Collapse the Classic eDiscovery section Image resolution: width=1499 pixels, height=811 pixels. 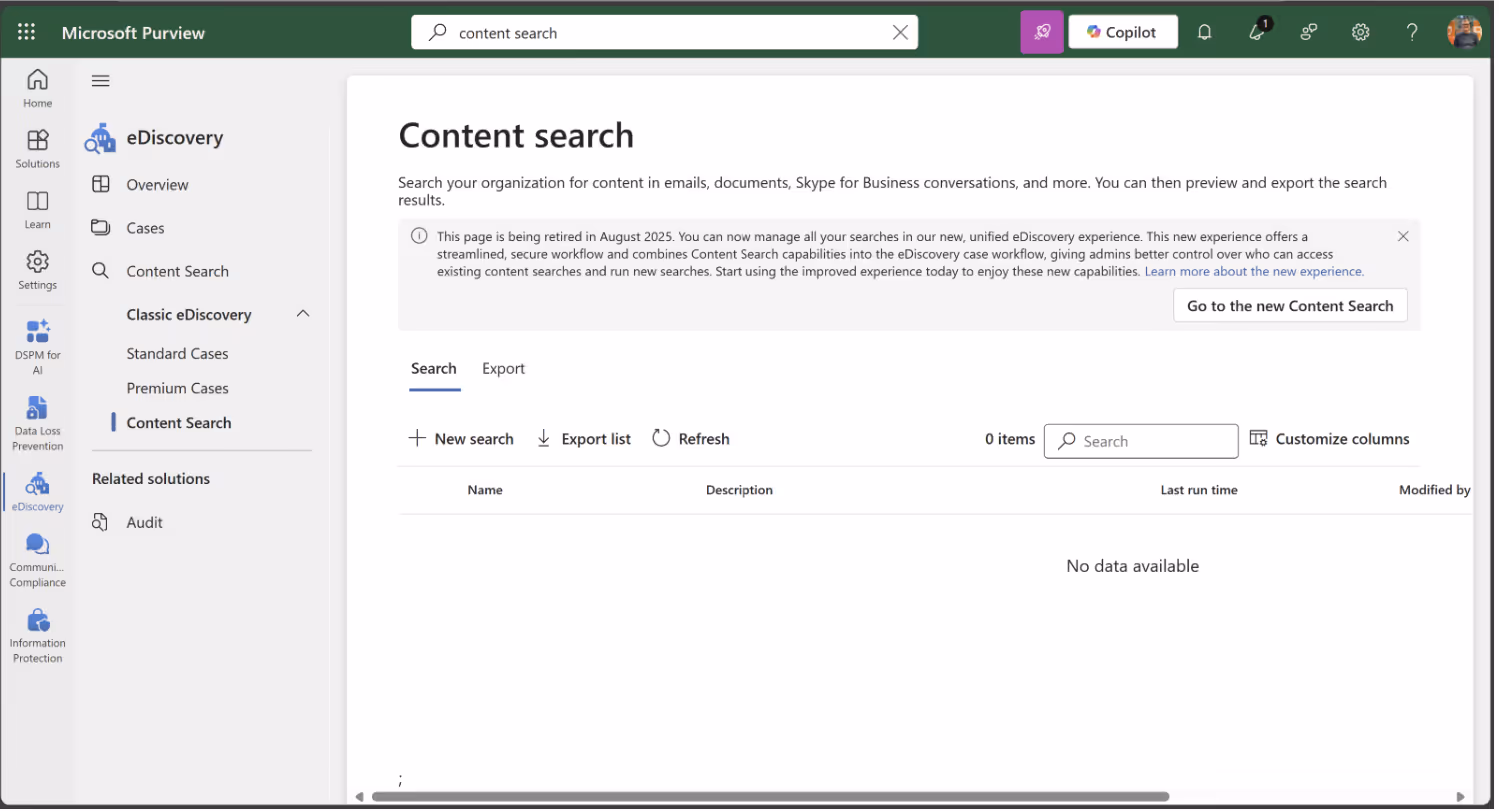click(x=303, y=314)
